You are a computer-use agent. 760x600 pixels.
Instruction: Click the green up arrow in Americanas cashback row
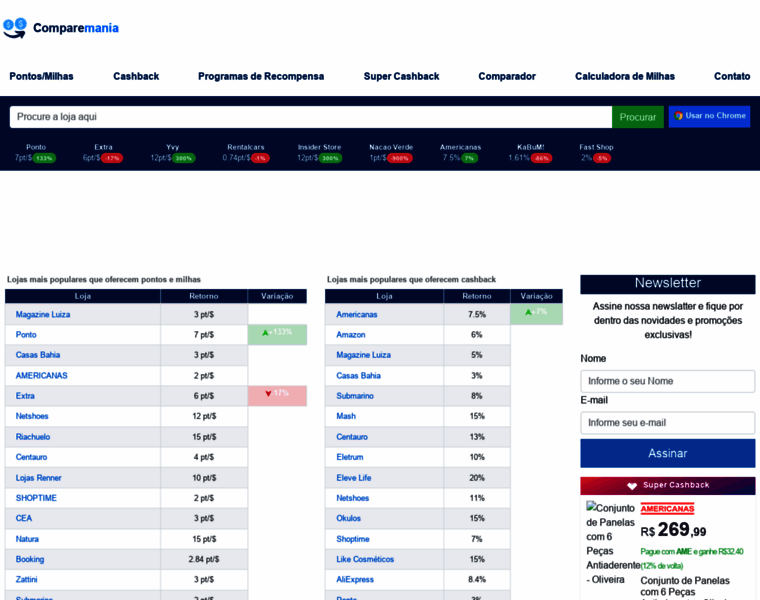528,312
